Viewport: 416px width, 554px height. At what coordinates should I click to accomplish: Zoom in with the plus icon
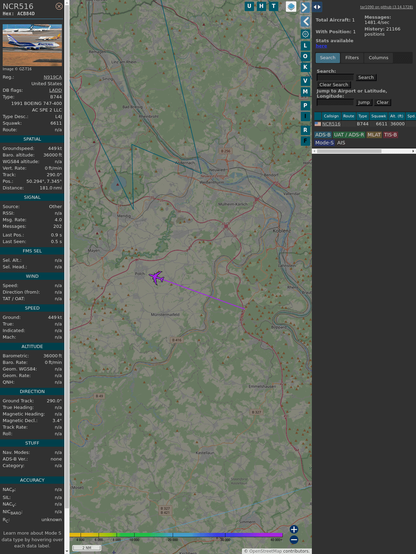pos(294,529)
